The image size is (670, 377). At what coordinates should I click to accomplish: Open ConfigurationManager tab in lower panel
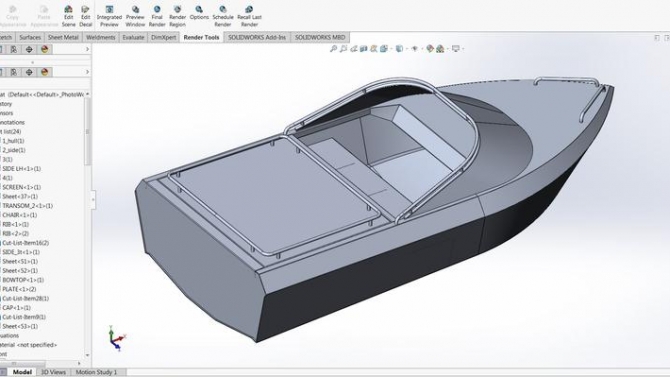click(14, 72)
